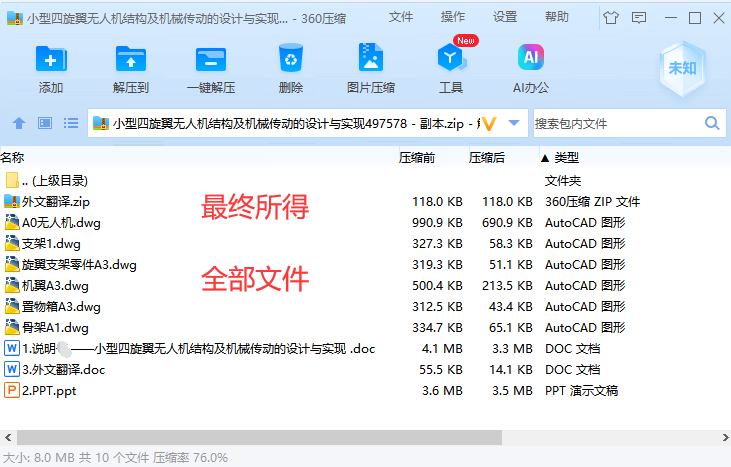Open the 操作 menu
Viewport: 731px width, 467px height.
[453, 17]
